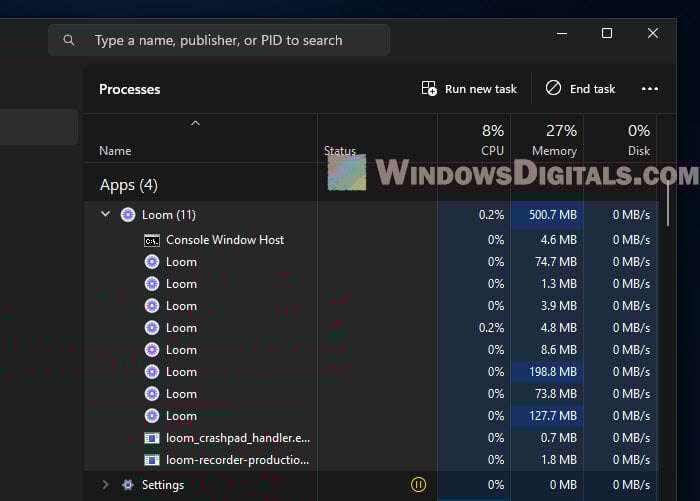Select the Console Window Host icon
Screen dimensions: 700x501
pos(152,240)
